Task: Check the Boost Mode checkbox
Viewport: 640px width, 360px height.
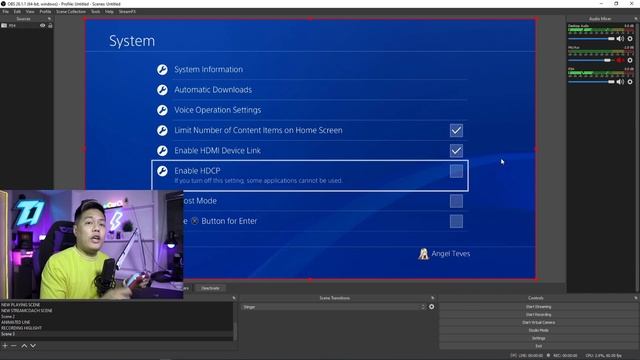Action: [x=456, y=201]
